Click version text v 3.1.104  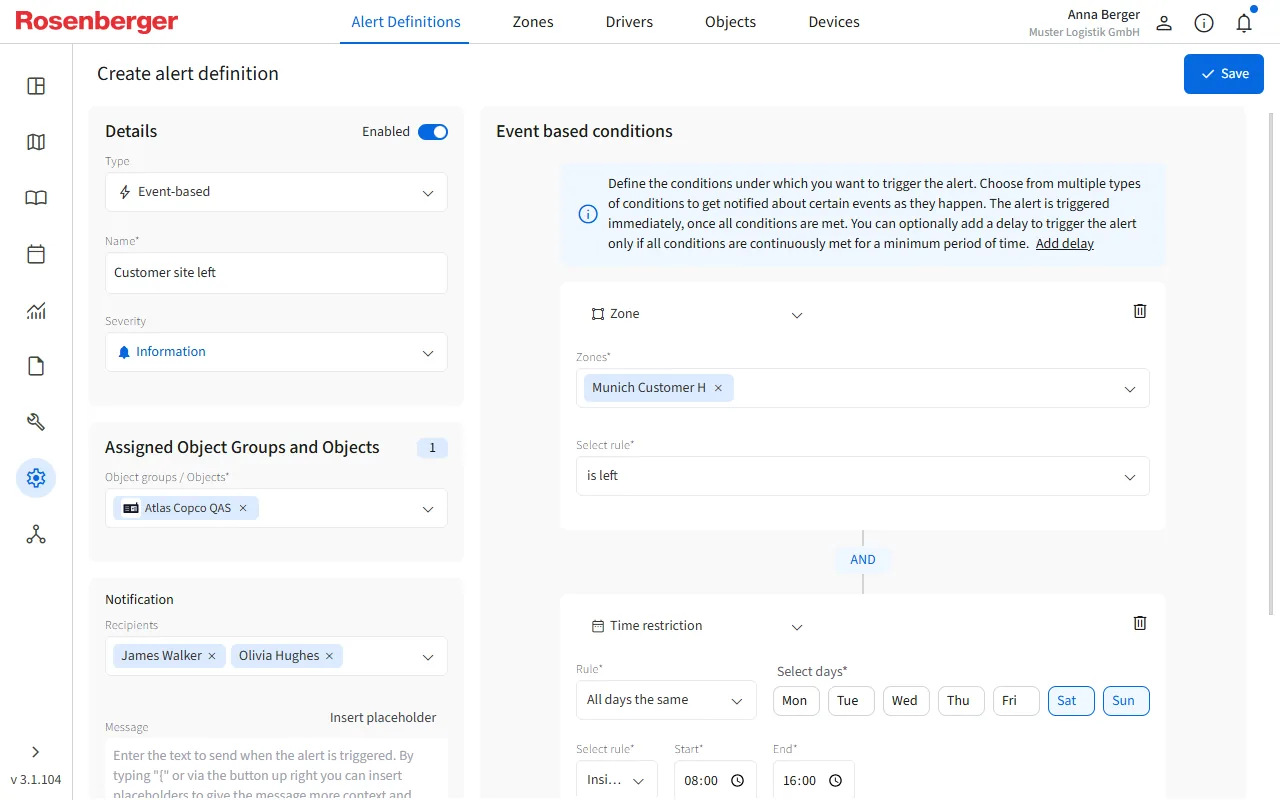click(36, 780)
